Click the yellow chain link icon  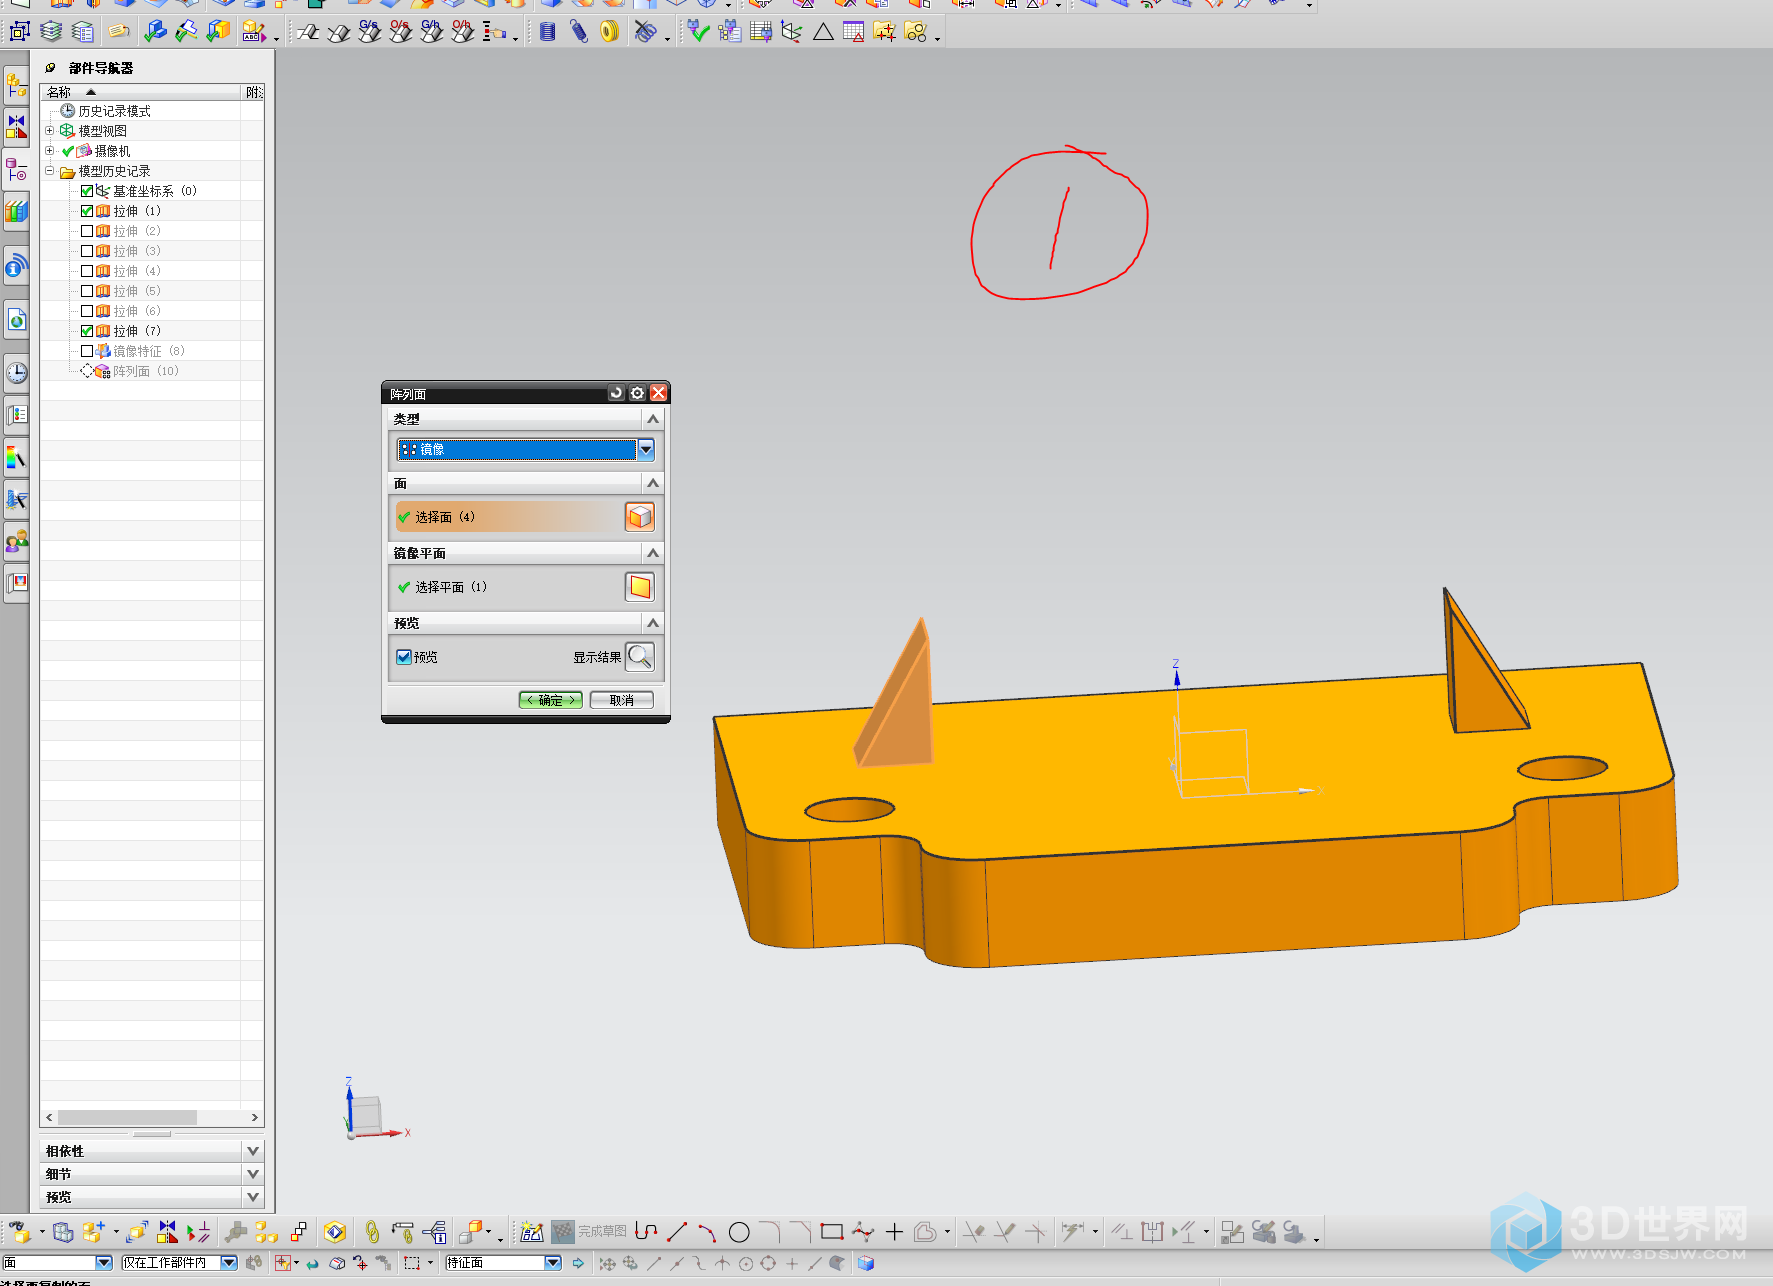coord(372,1232)
